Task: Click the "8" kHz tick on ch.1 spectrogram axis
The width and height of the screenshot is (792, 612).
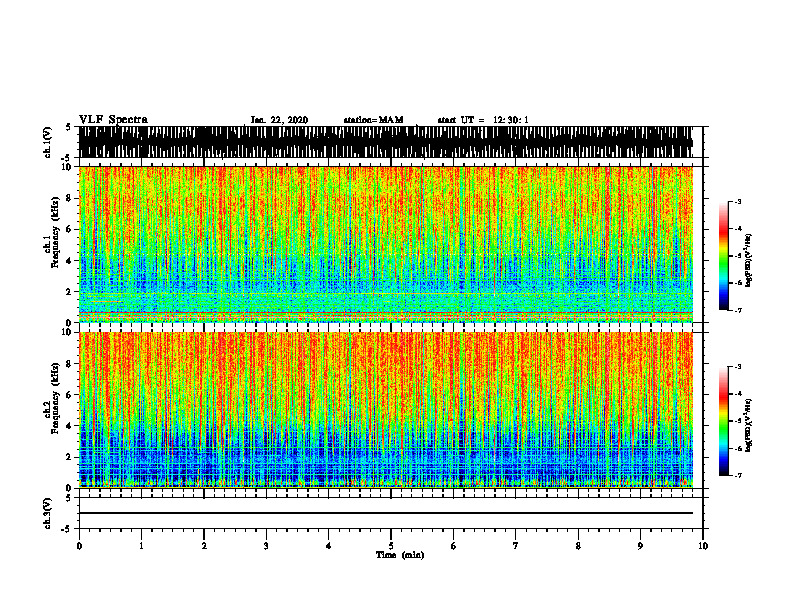Action: [70, 198]
